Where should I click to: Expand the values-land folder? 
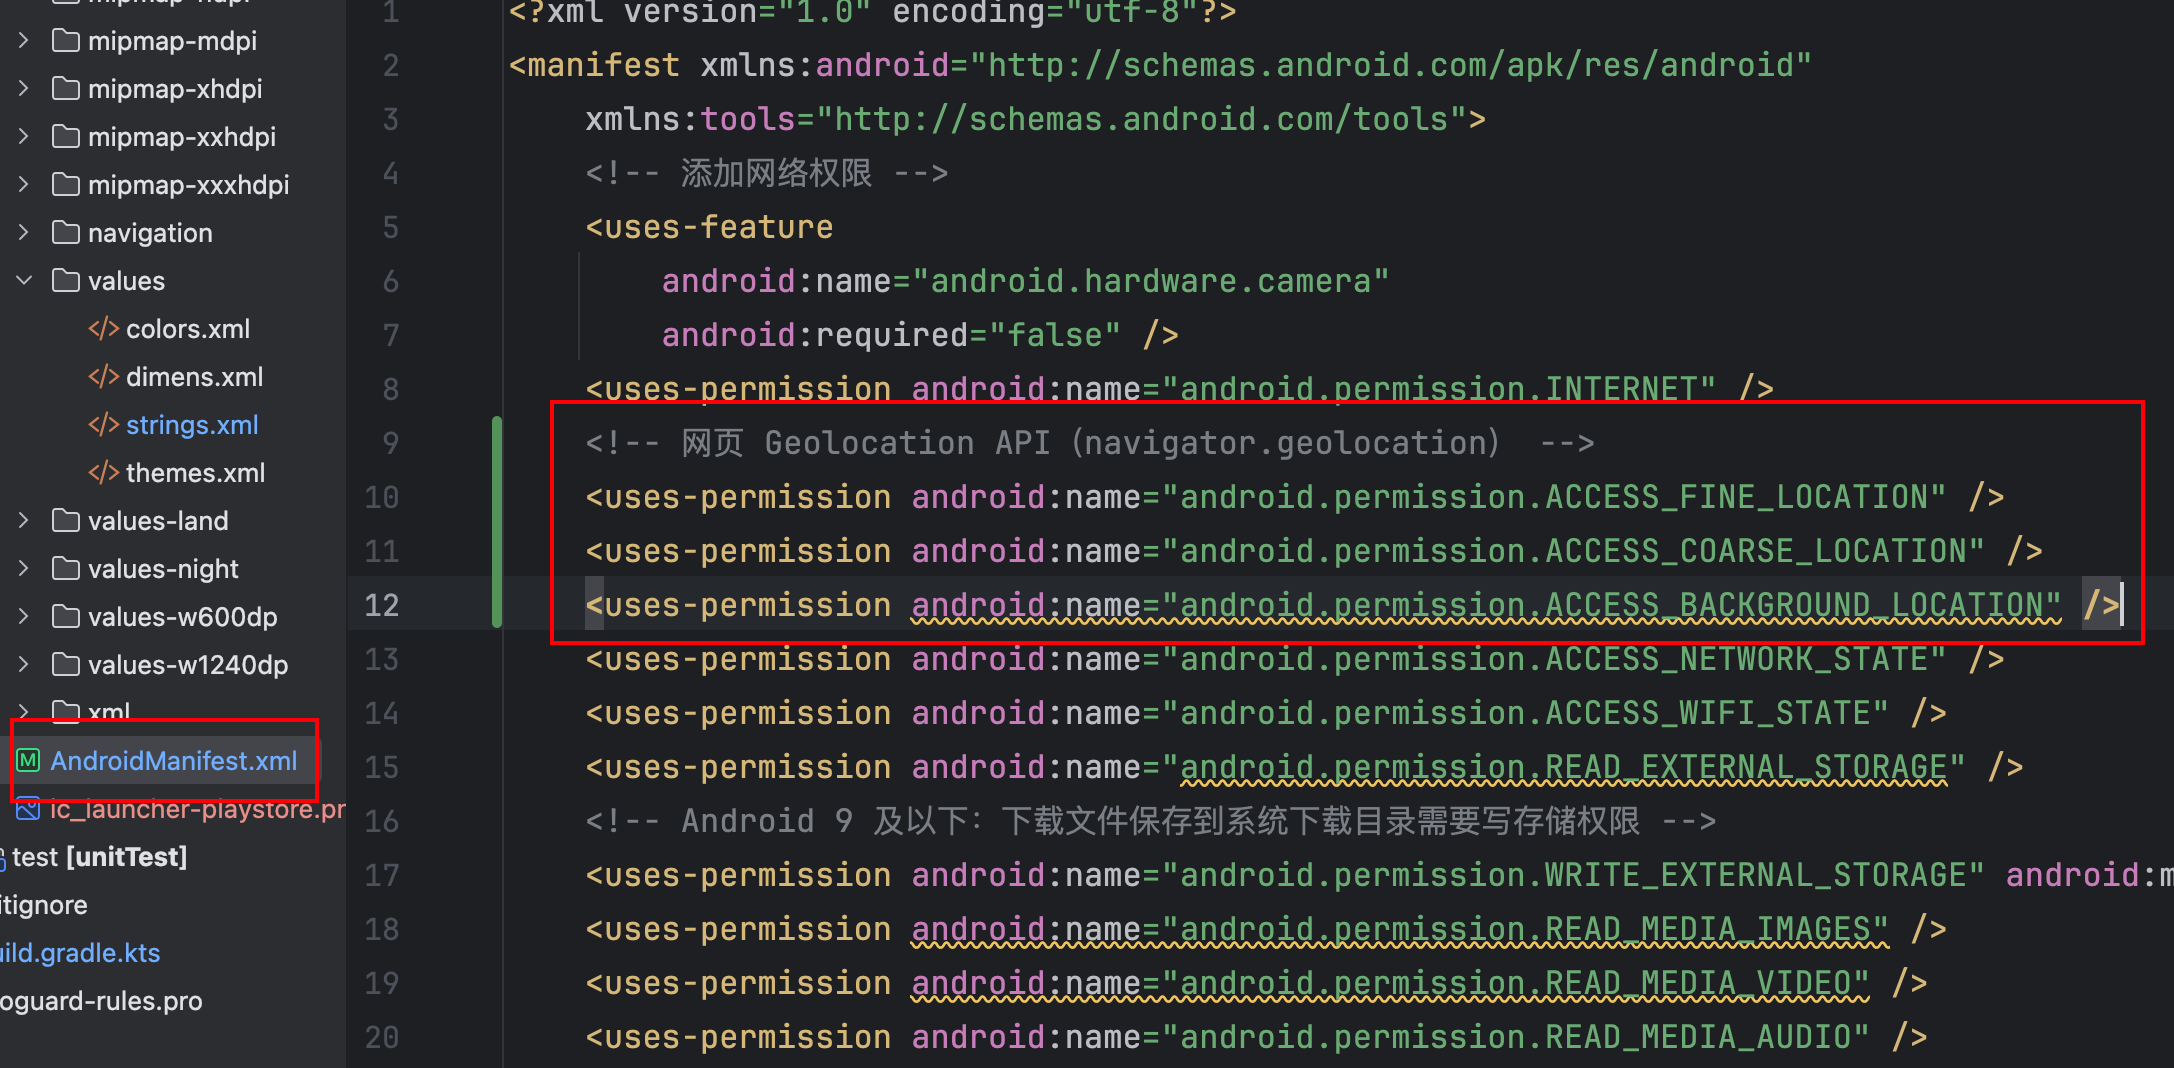pyautogui.click(x=24, y=521)
